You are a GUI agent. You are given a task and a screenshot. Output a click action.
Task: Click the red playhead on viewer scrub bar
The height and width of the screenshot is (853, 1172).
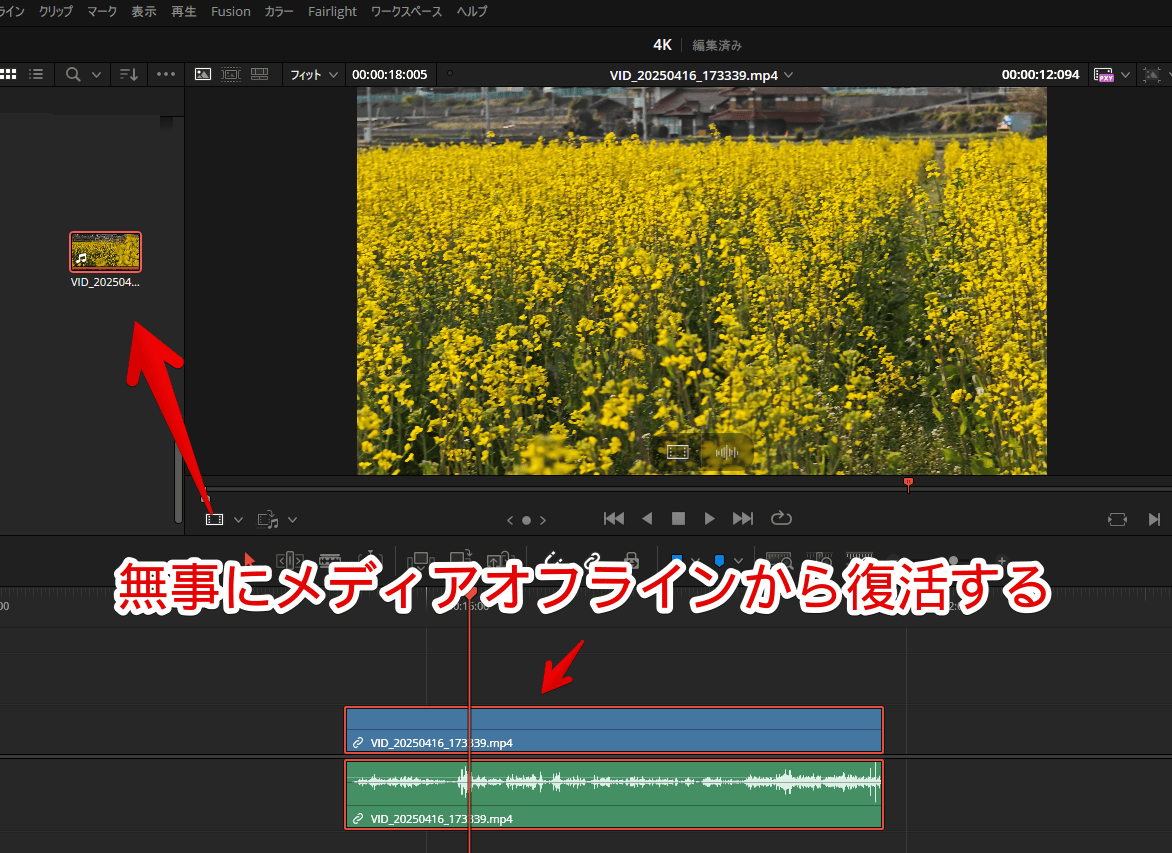908,485
